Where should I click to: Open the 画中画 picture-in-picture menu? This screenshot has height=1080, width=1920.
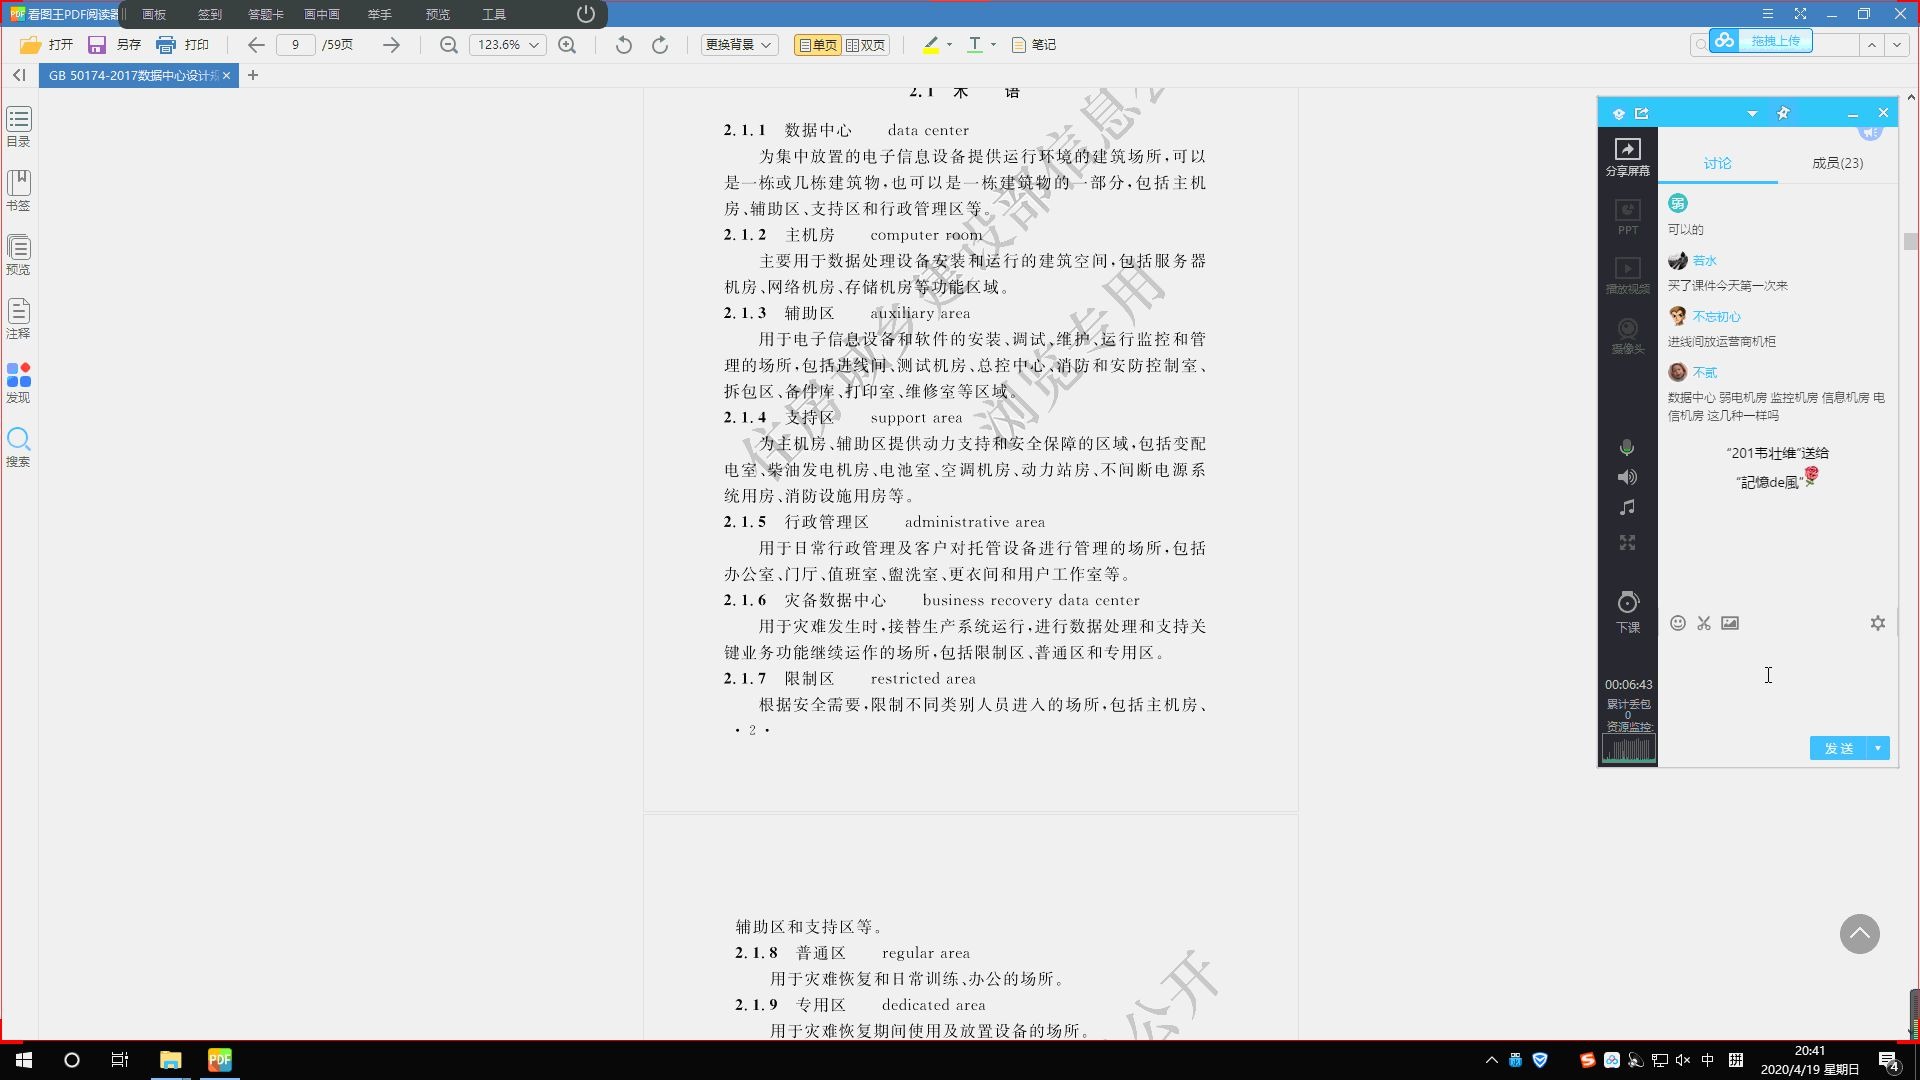tap(322, 14)
